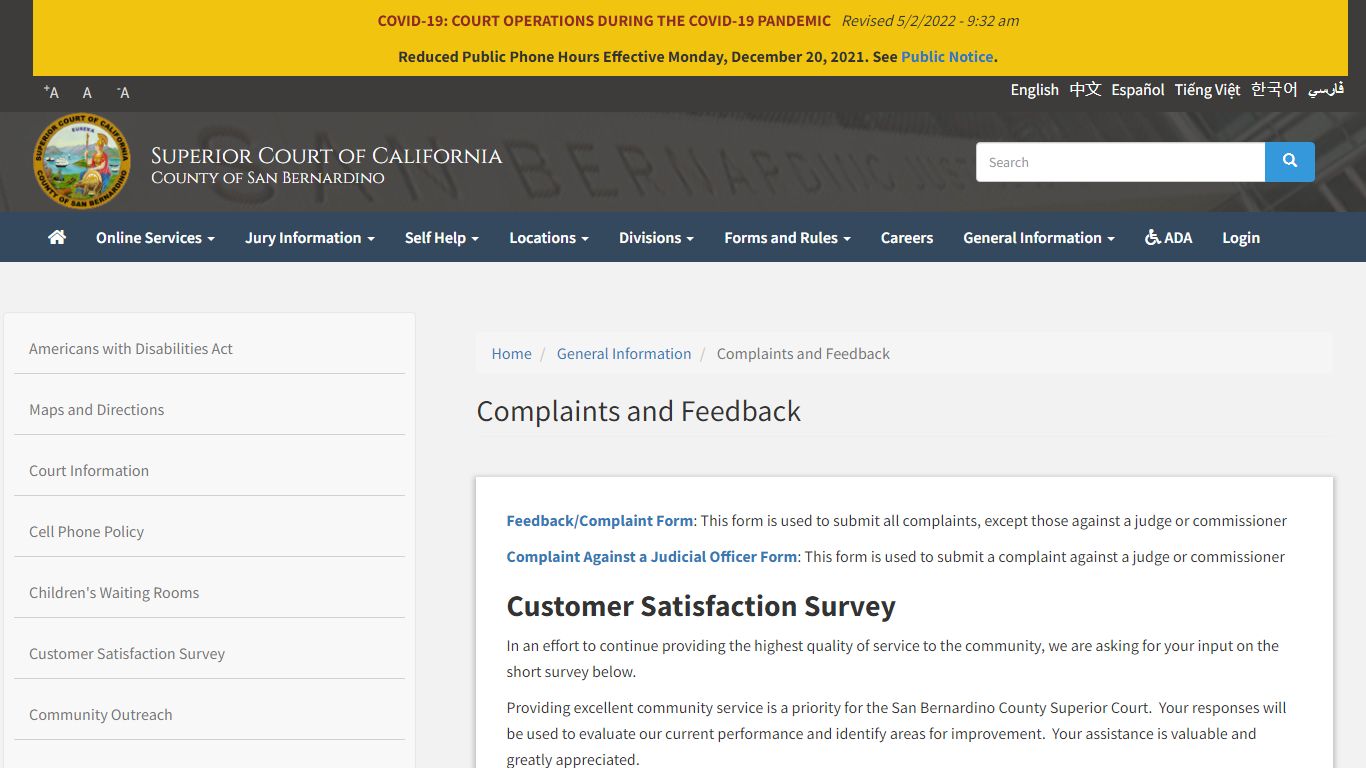
Task: Expand the Self Help menu
Action: 442,237
